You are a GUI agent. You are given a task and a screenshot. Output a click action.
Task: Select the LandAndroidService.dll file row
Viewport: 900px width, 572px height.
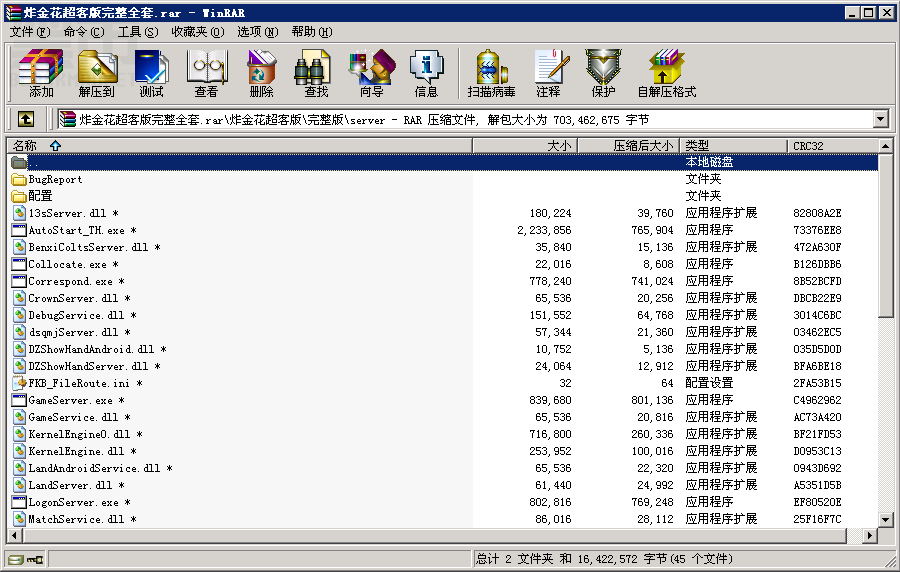443,468
